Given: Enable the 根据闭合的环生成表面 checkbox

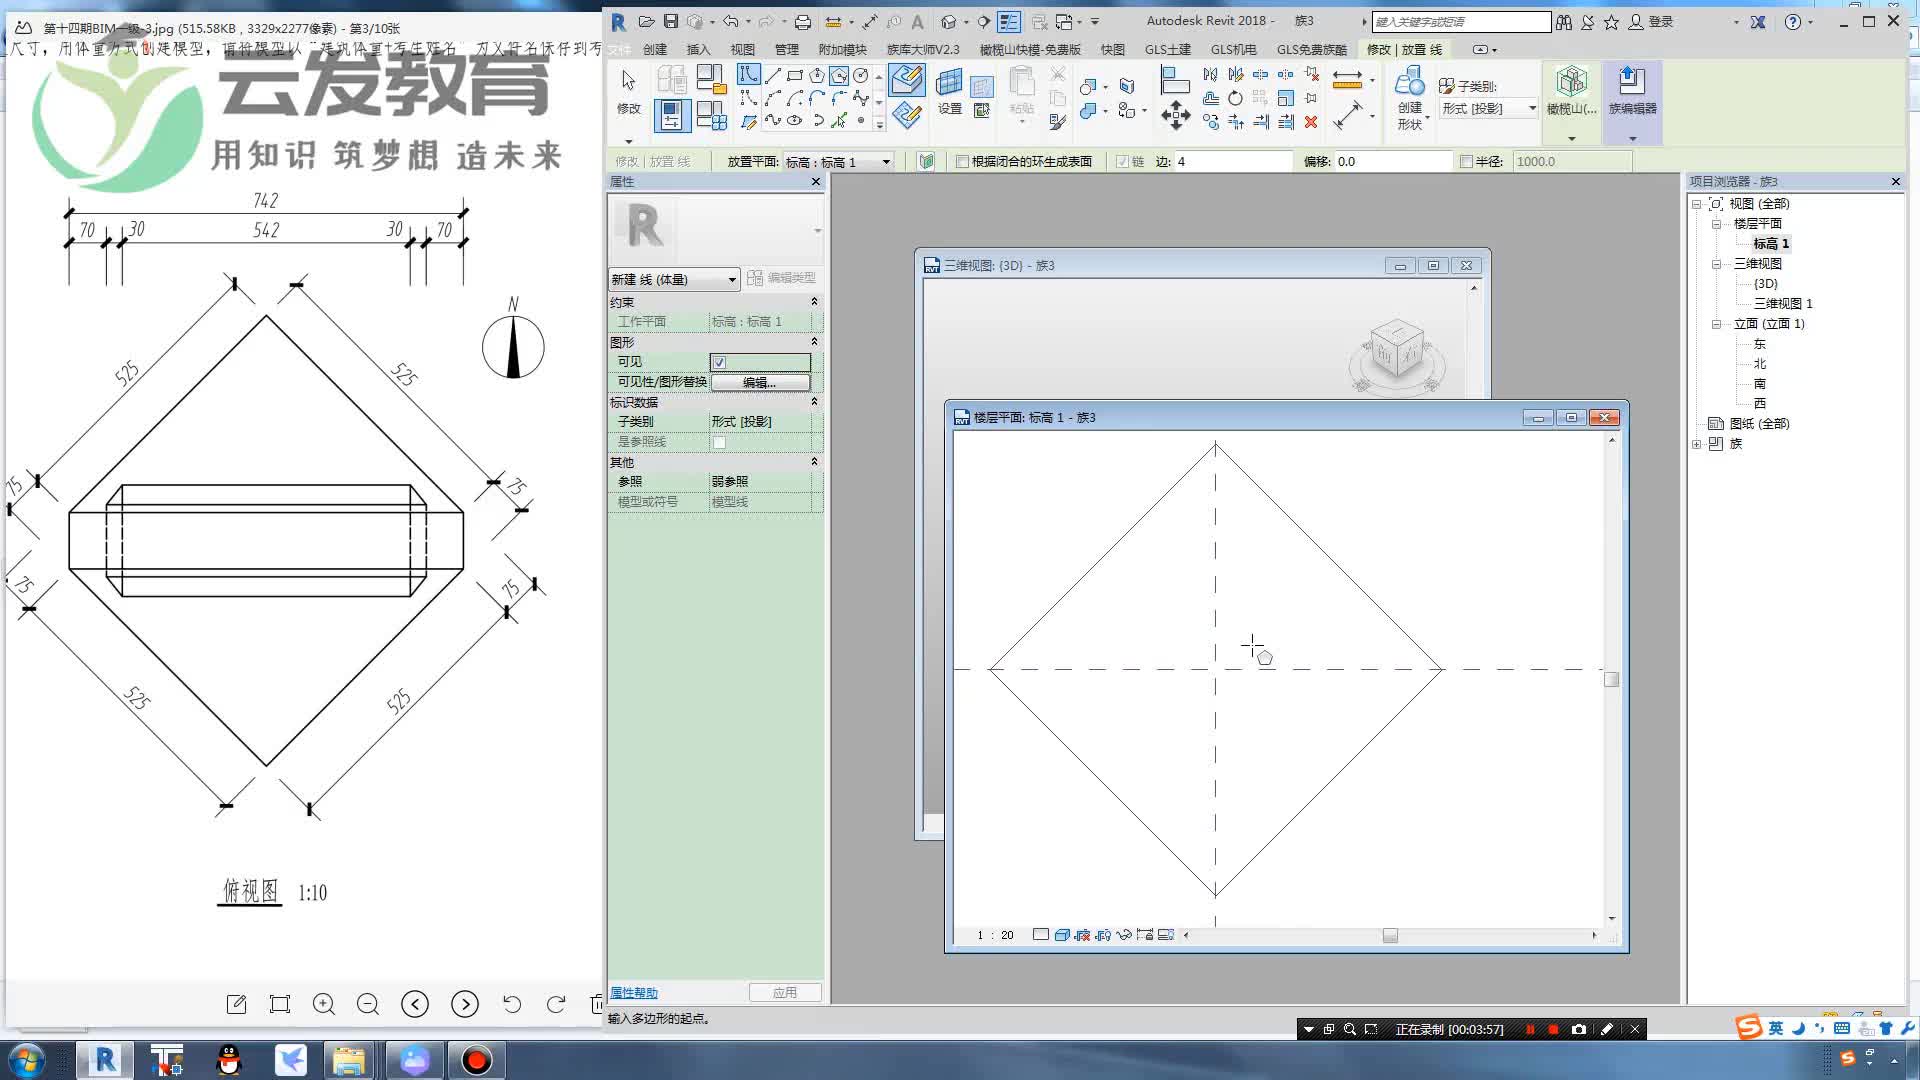Looking at the screenshot, I should click(x=961, y=161).
